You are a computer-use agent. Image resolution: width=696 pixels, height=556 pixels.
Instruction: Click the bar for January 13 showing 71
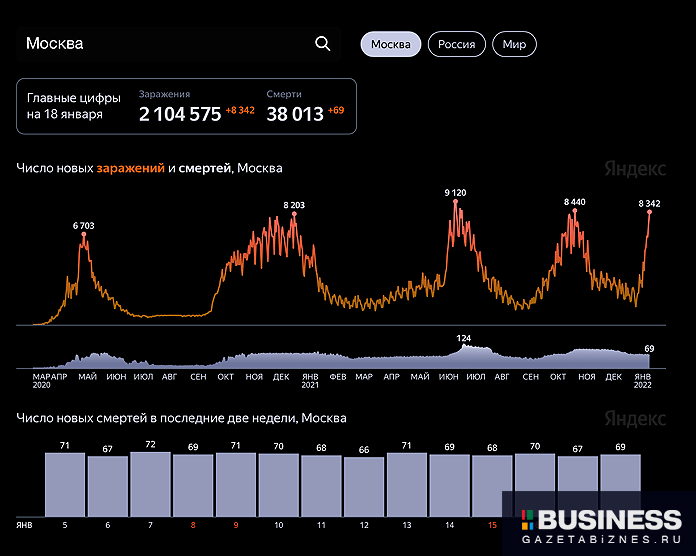tap(407, 483)
